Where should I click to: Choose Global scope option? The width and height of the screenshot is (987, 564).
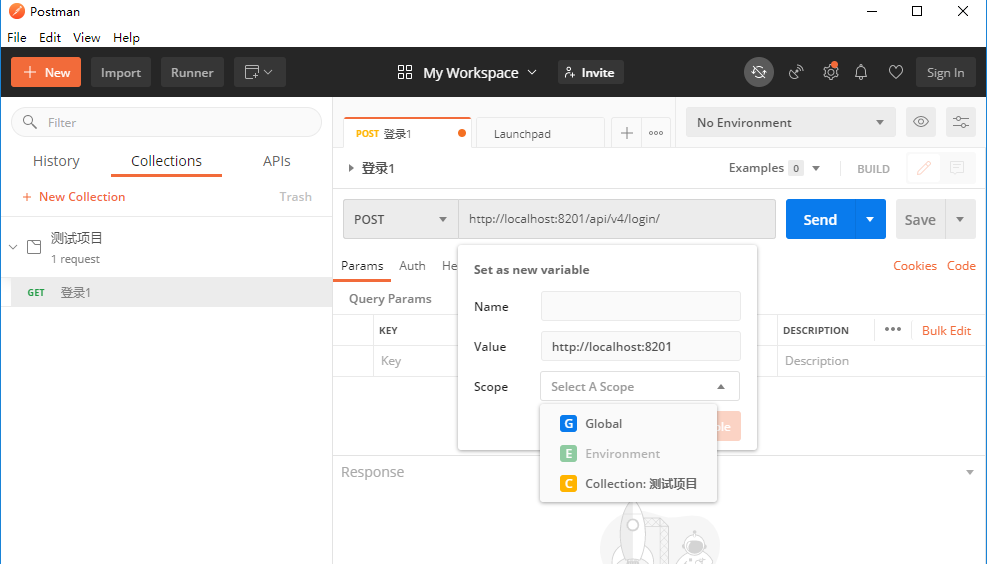pyautogui.click(x=628, y=424)
